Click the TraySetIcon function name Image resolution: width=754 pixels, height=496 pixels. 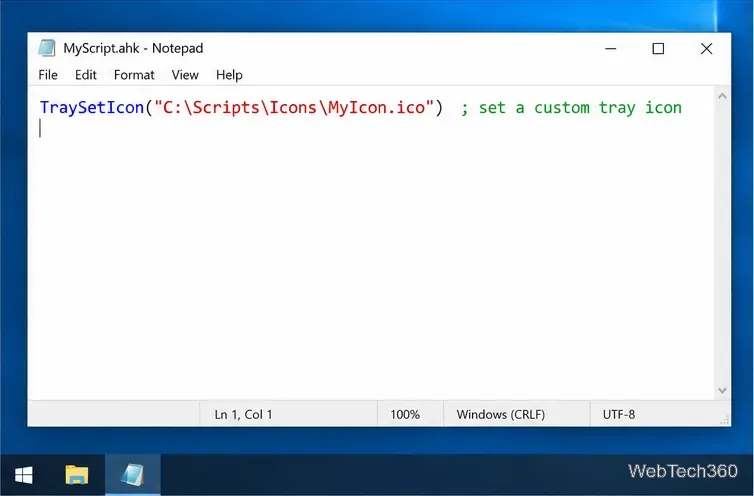pyautogui.click(x=92, y=107)
